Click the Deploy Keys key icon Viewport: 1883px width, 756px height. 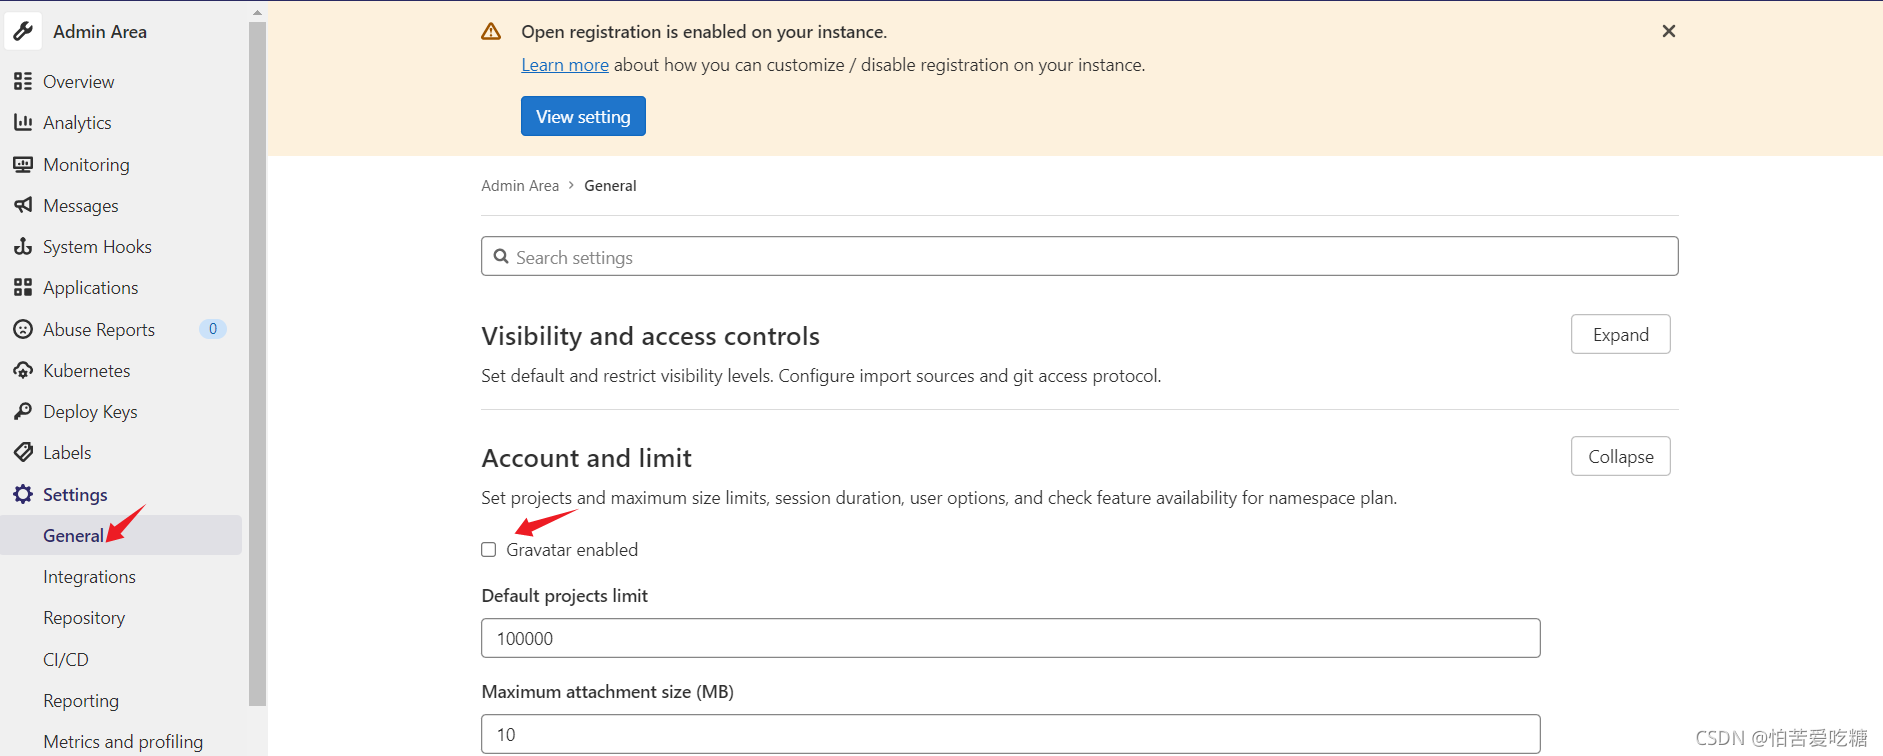23,411
